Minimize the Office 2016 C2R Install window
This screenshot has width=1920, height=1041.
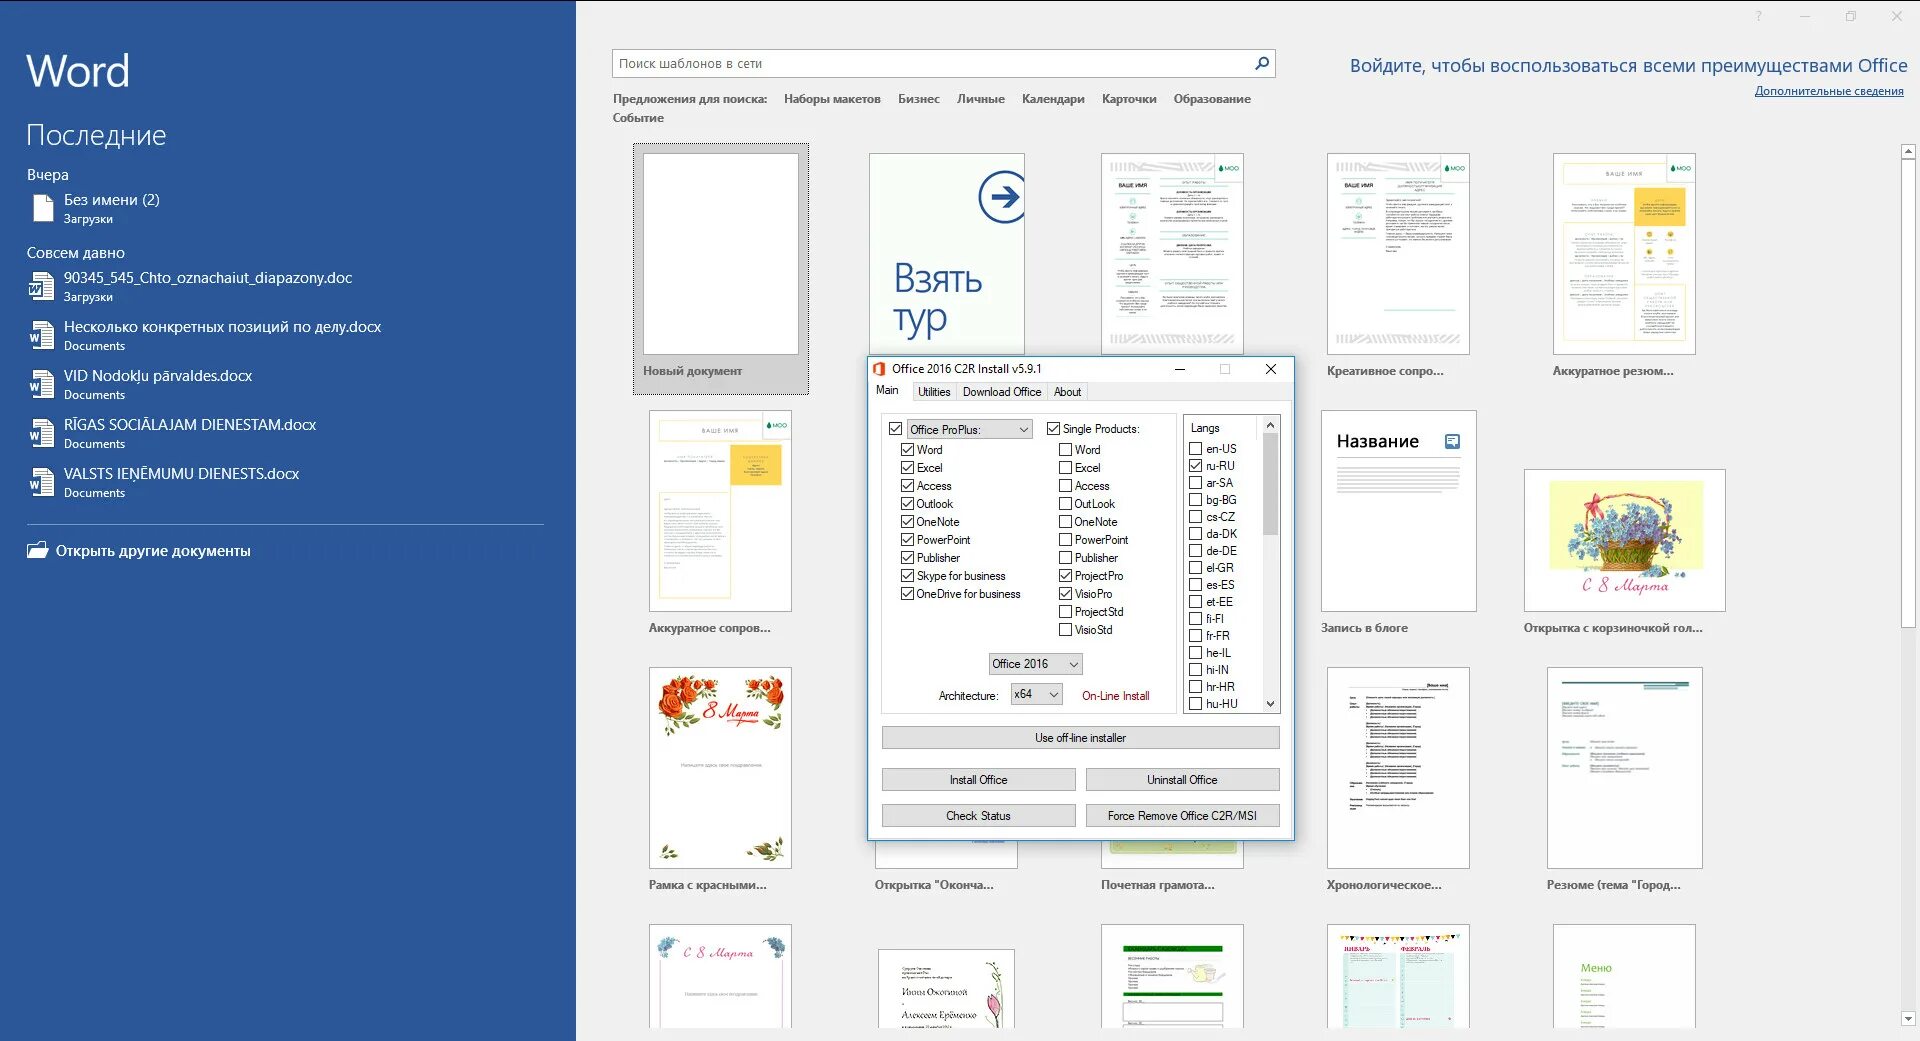click(1180, 369)
